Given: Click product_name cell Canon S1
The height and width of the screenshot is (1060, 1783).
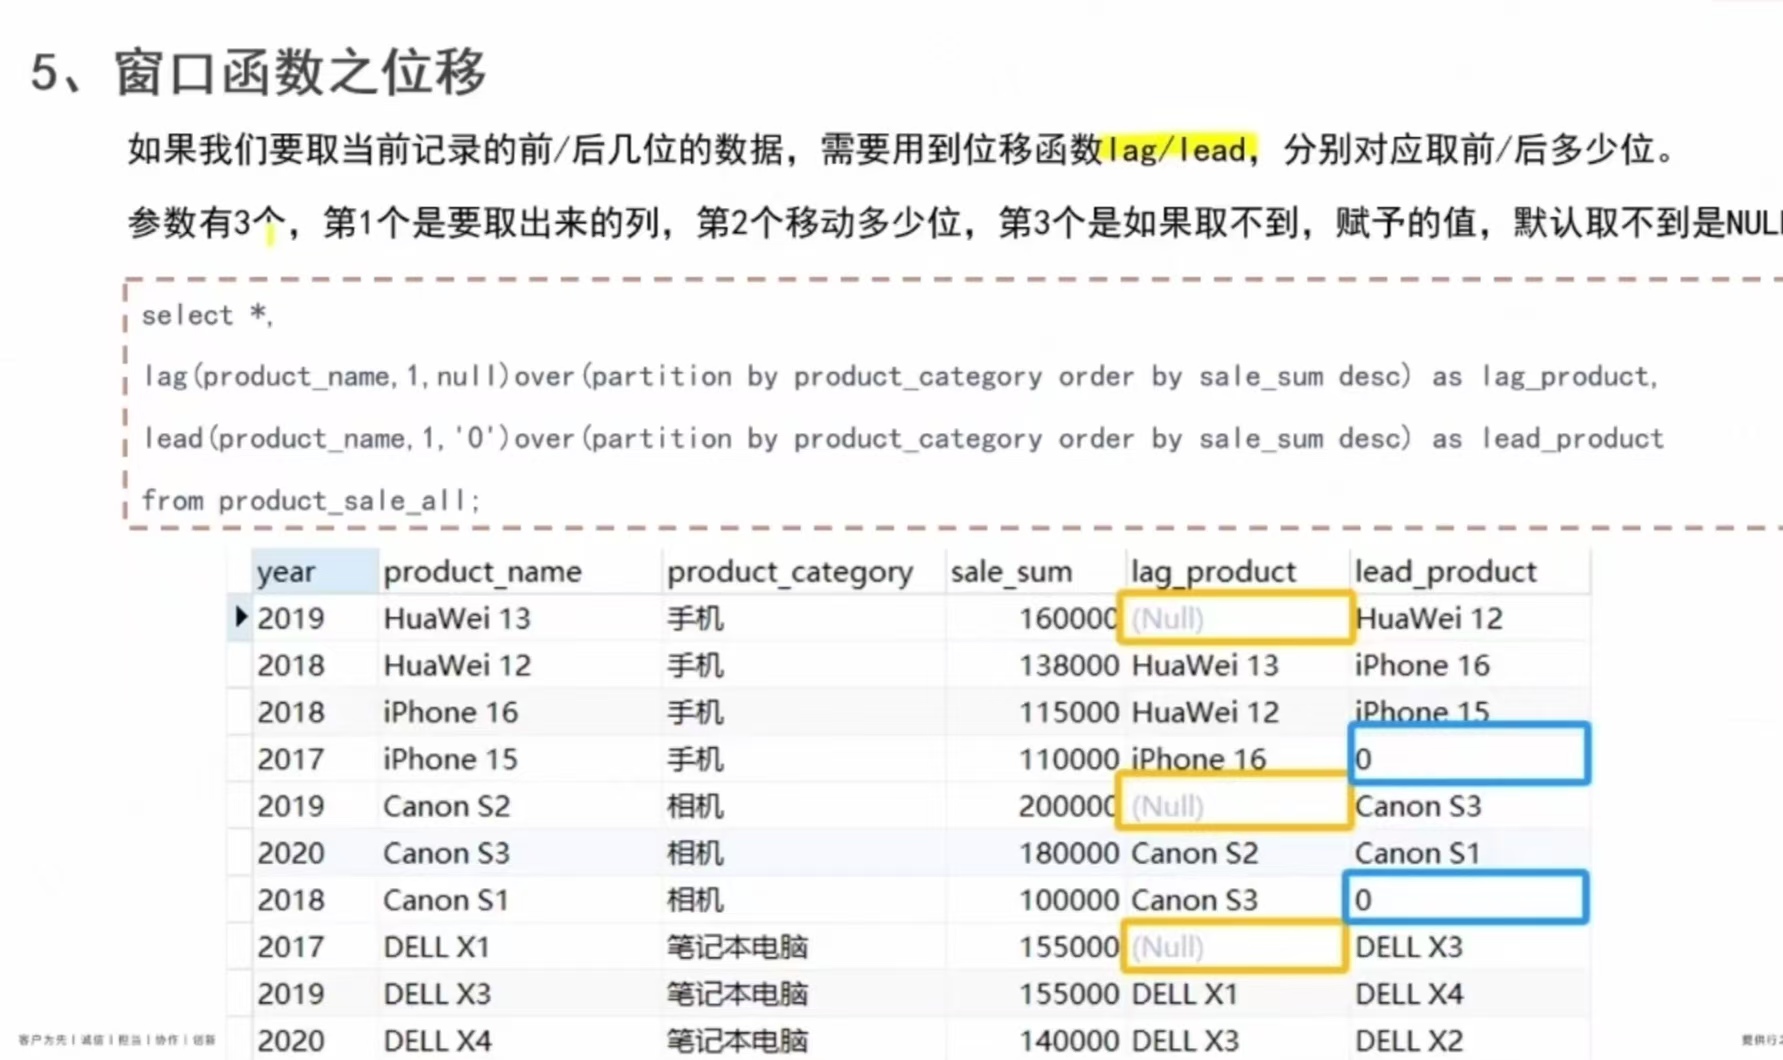Looking at the screenshot, I should pos(446,900).
